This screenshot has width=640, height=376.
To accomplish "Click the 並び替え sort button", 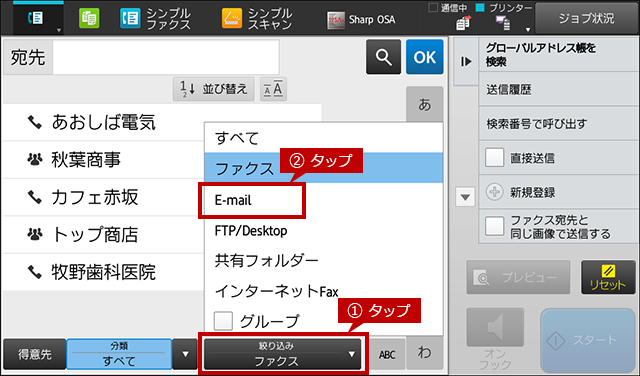I will click(x=213, y=89).
